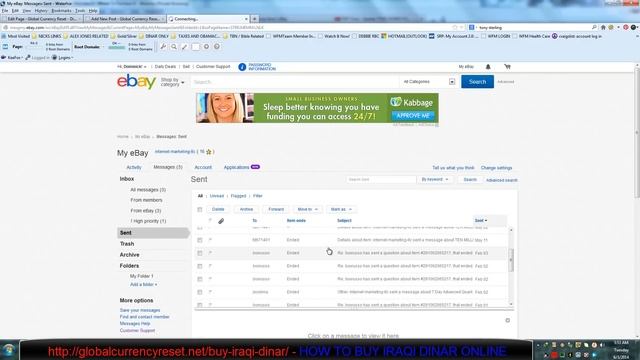Show Flagged messages filter
The width and height of the screenshot is (640, 360).
pyautogui.click(x=238, y=196)
